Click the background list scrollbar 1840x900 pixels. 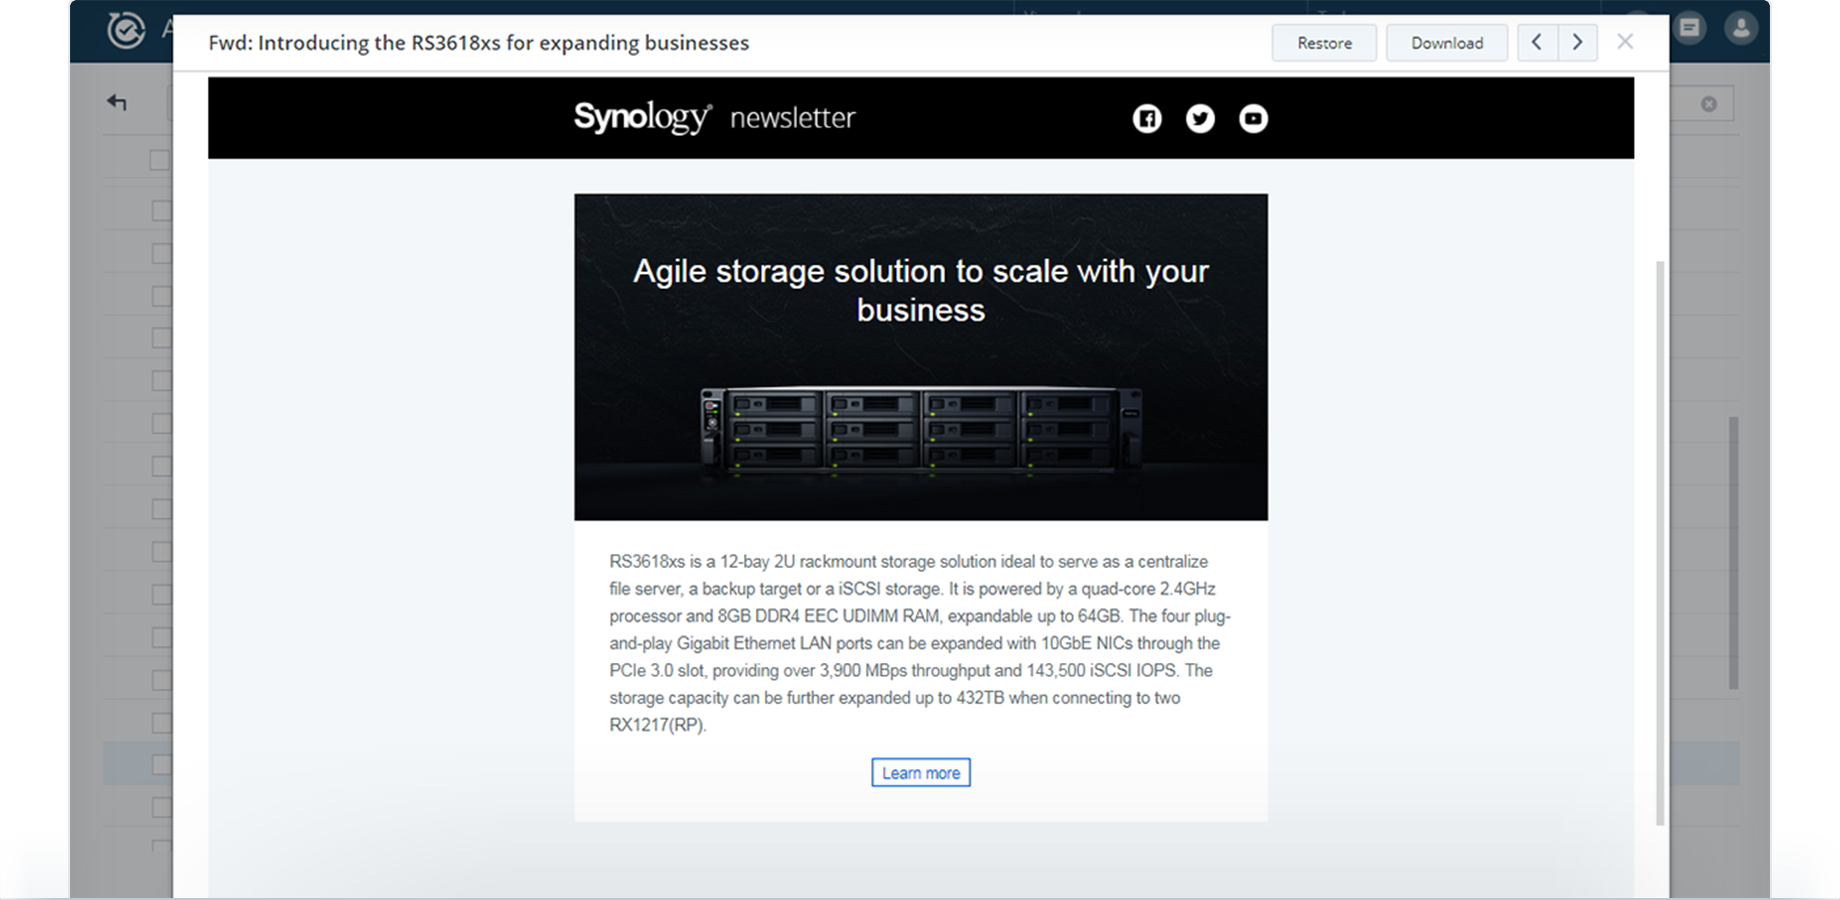tap(1733, 553)
